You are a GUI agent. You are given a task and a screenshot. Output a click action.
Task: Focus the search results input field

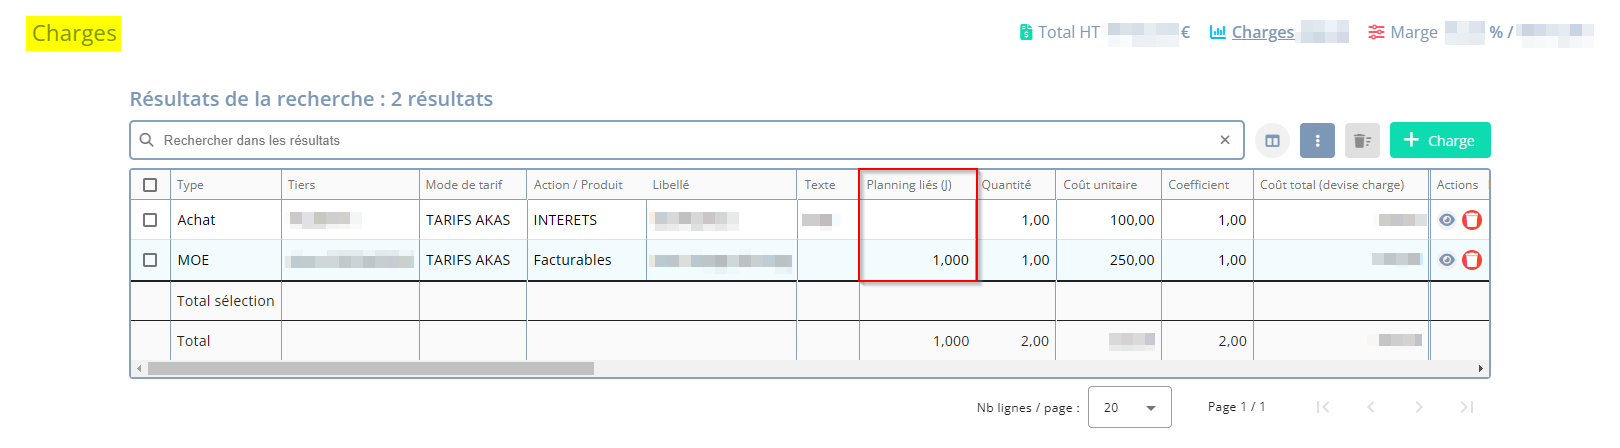[680, 141]
